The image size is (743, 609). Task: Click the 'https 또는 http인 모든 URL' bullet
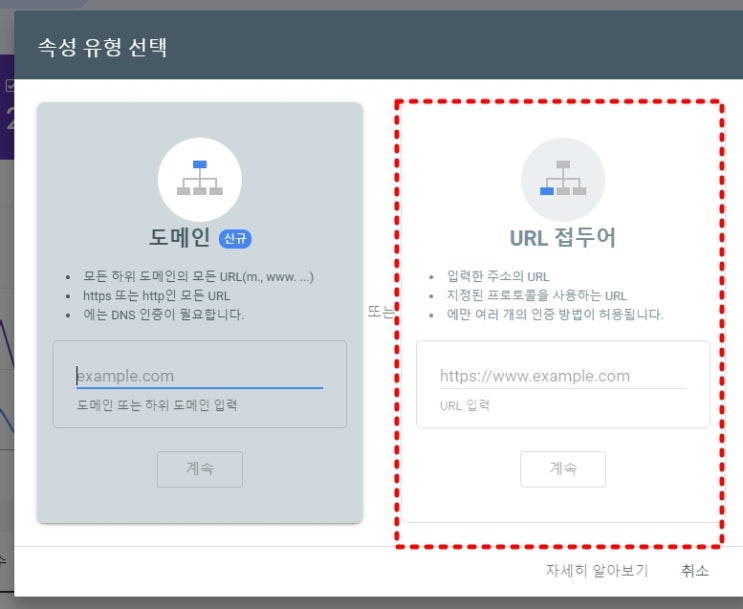(x=156, y=296)
